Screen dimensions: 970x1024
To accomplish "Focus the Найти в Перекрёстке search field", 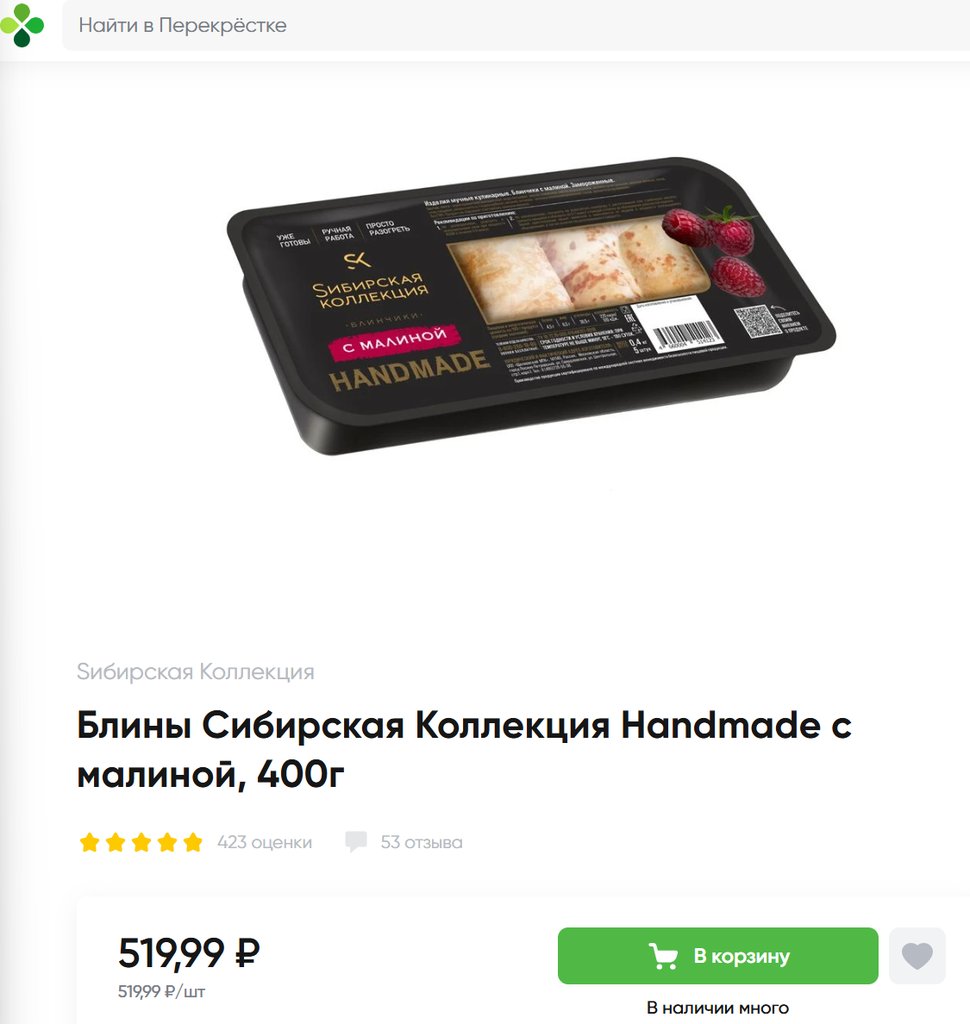I will point(516,25).
